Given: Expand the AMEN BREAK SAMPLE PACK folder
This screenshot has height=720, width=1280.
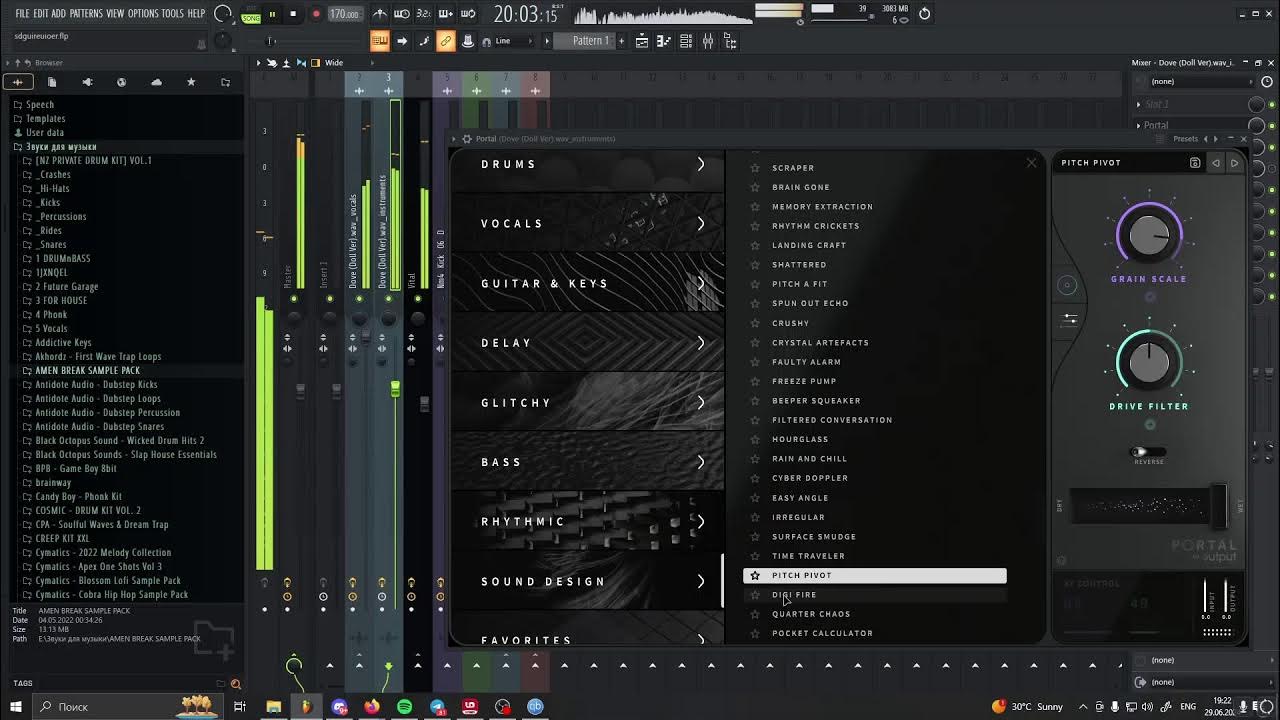Looking at the screenshot, I should pos(87,370).
